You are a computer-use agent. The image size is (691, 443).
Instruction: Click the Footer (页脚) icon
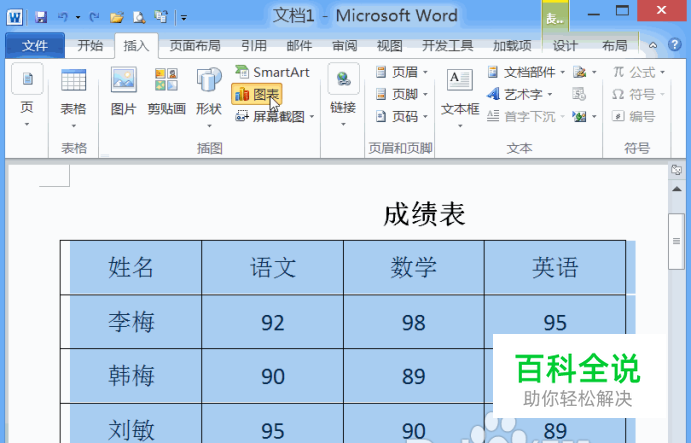point(381,94)
